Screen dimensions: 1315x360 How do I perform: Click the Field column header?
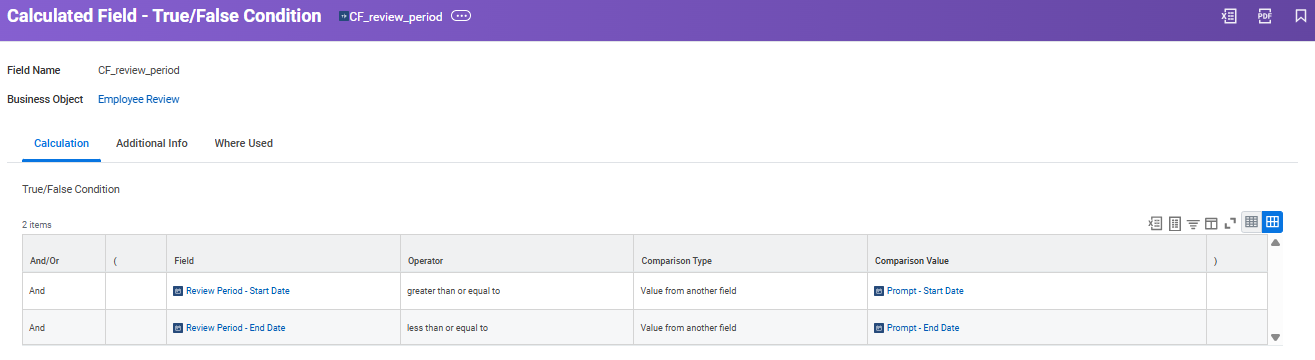[x=284, y=254]
